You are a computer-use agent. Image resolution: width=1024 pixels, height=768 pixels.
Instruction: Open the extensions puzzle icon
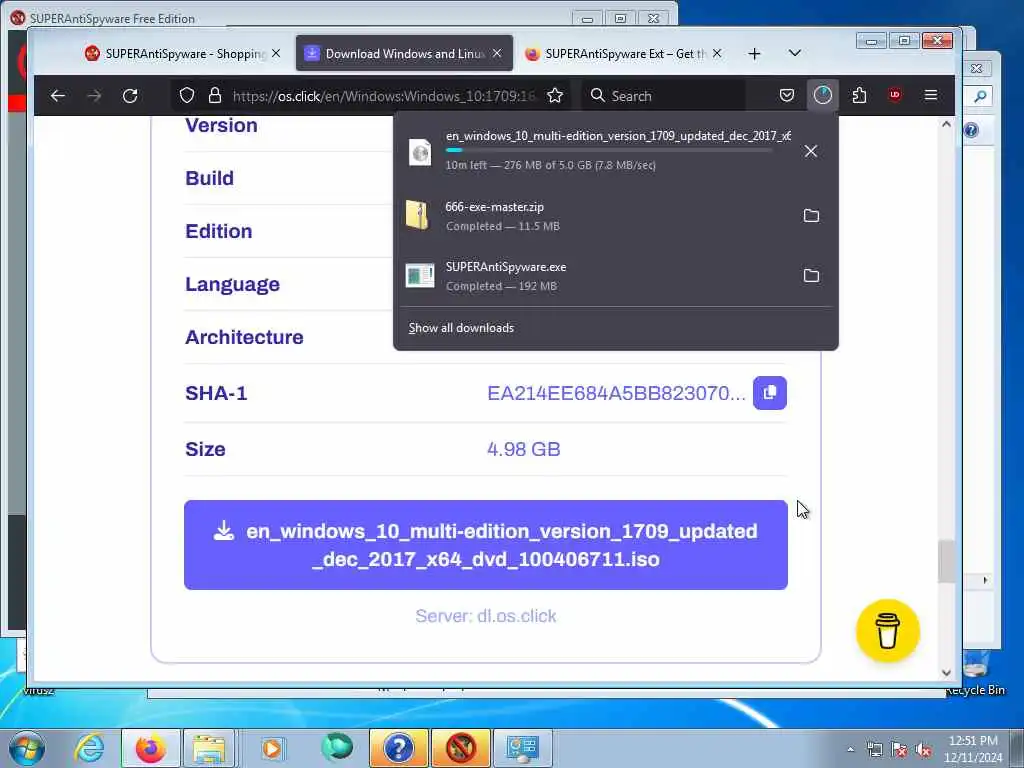point(859,96)
